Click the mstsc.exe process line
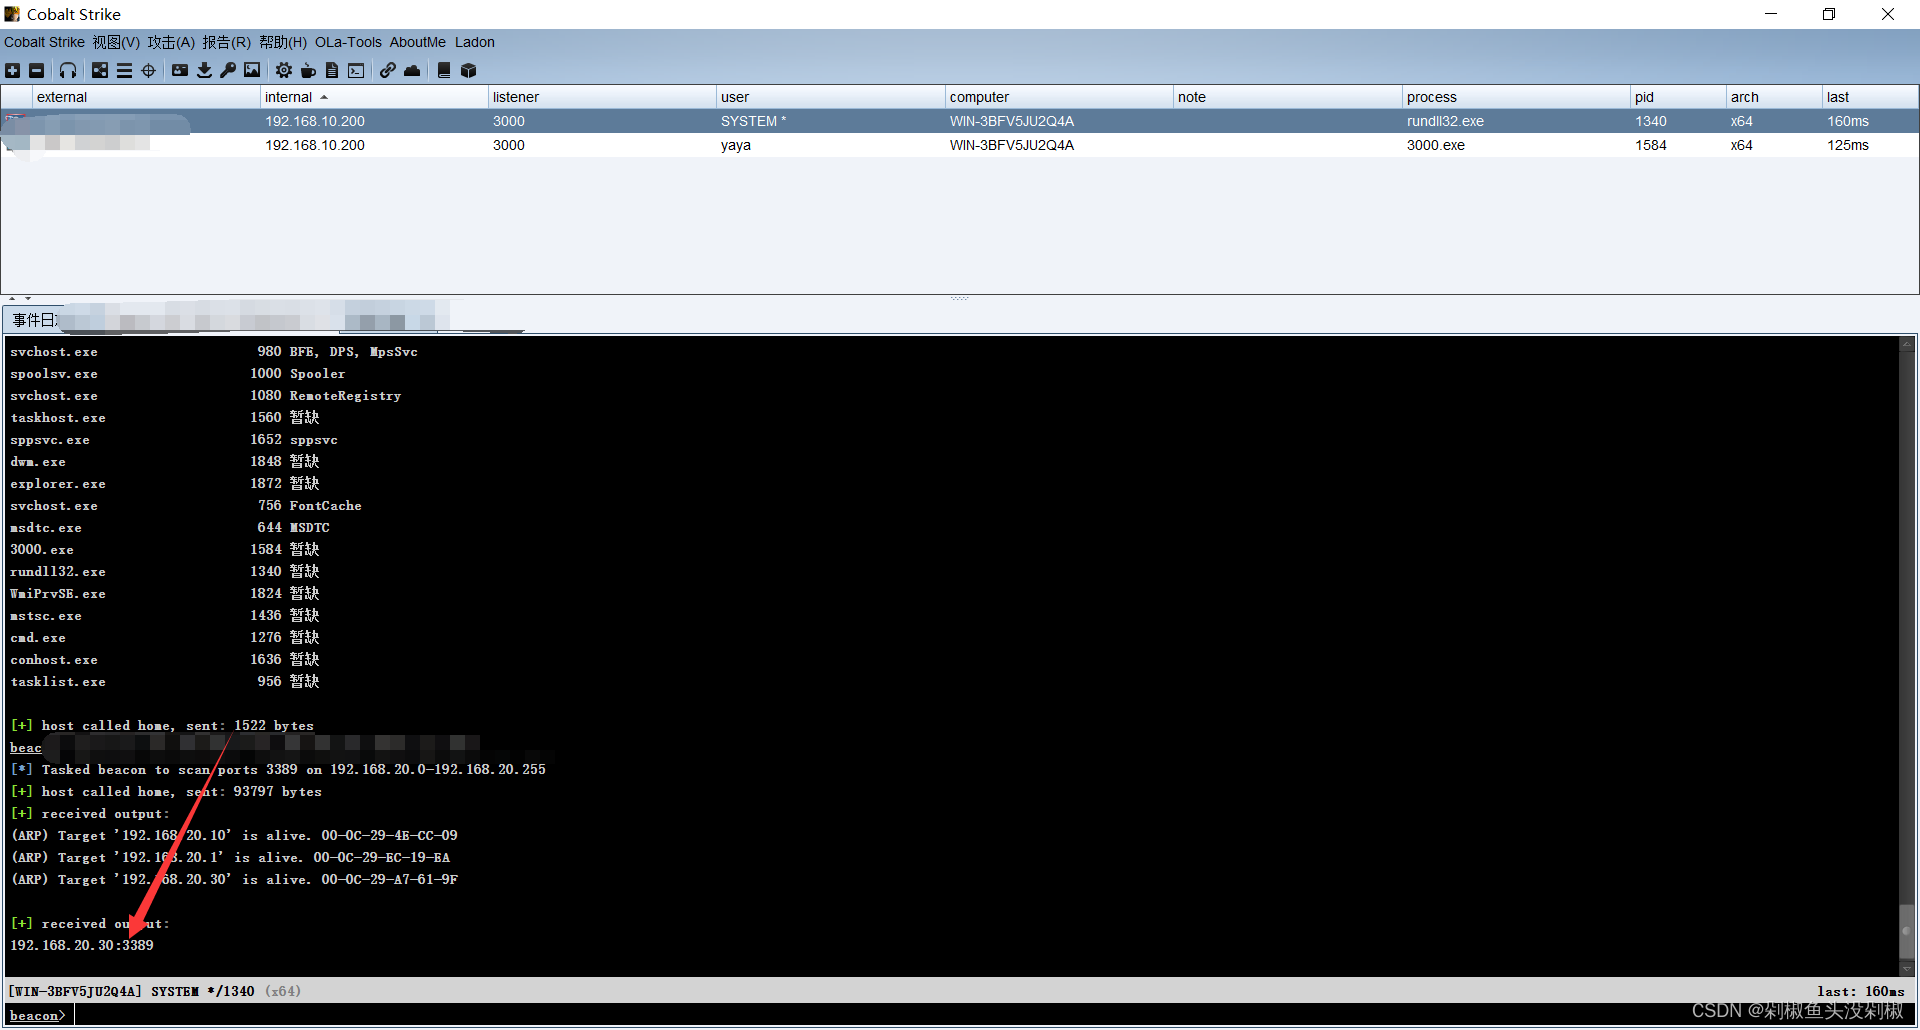This screenshot has height=1030, width=1920. [x=165, y=615]
